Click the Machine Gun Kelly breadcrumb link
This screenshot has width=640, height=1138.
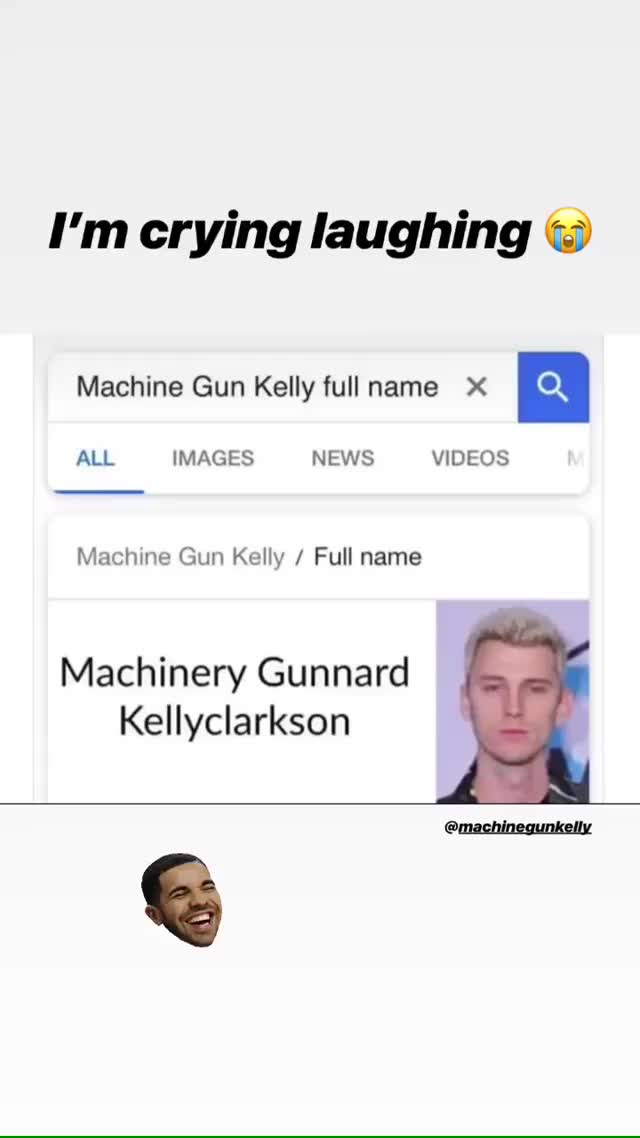[x=180, y=557]
